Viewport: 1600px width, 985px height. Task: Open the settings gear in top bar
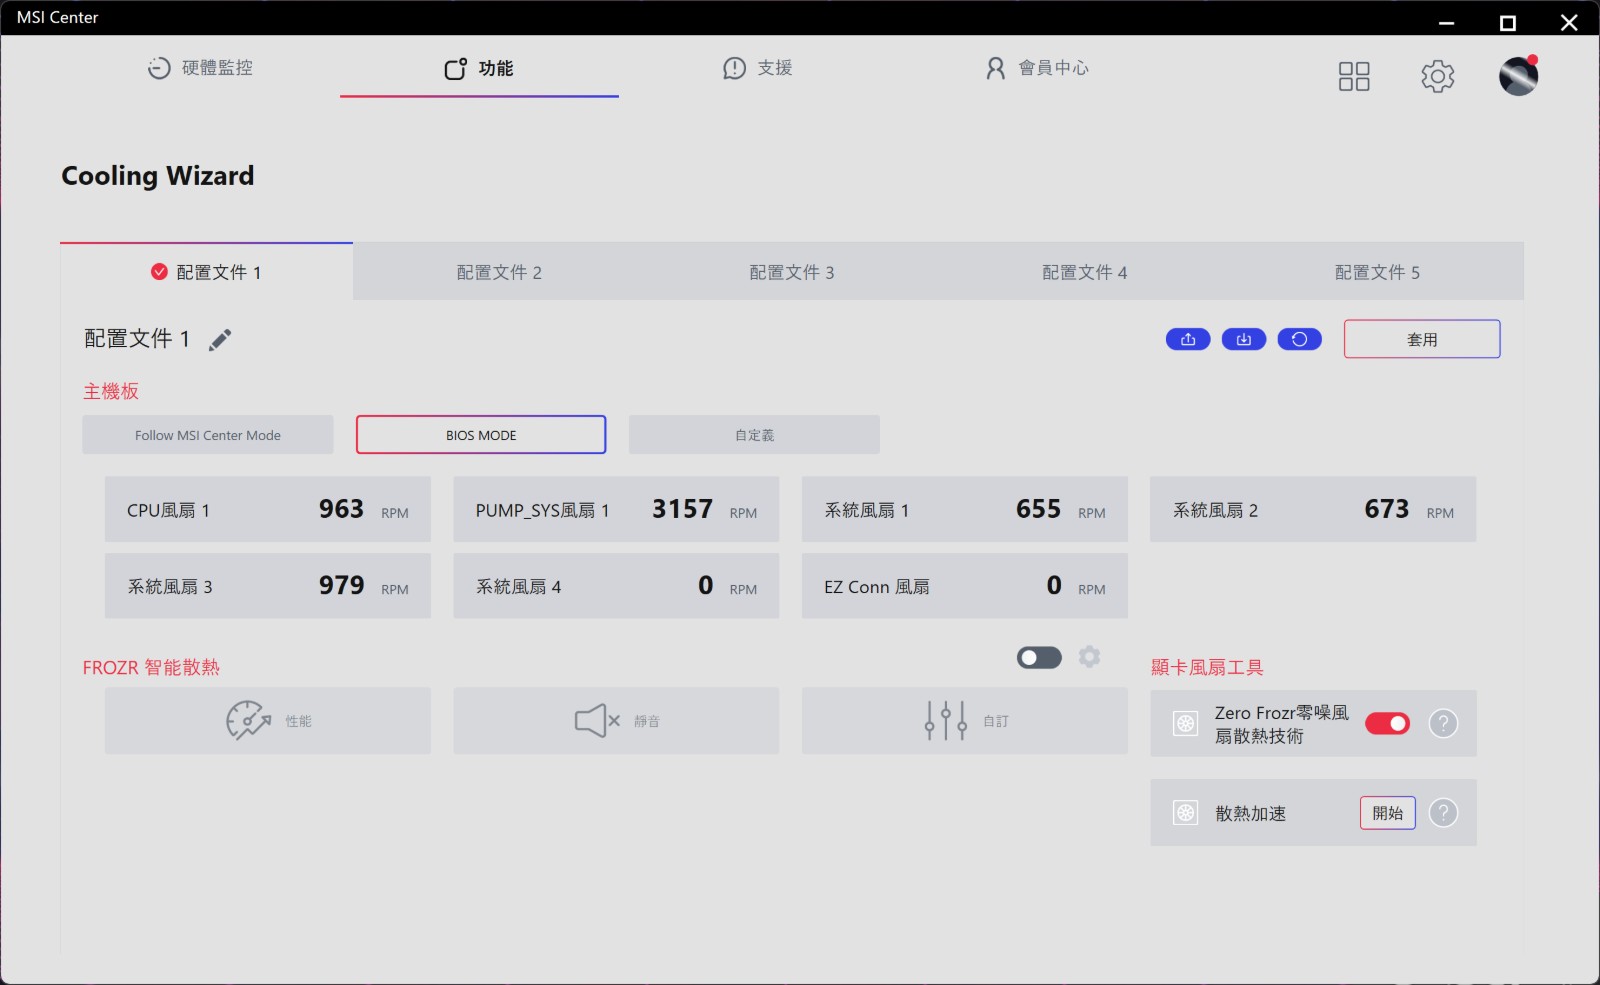pos(1437,76)
